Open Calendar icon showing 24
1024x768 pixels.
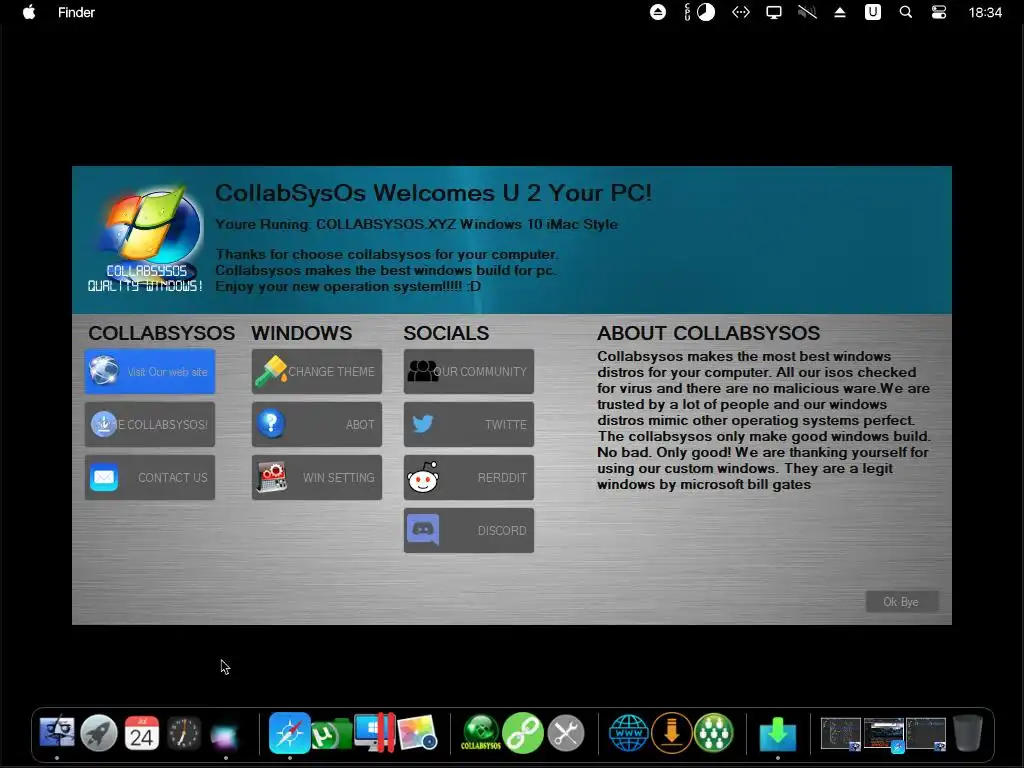click(141, 733)
